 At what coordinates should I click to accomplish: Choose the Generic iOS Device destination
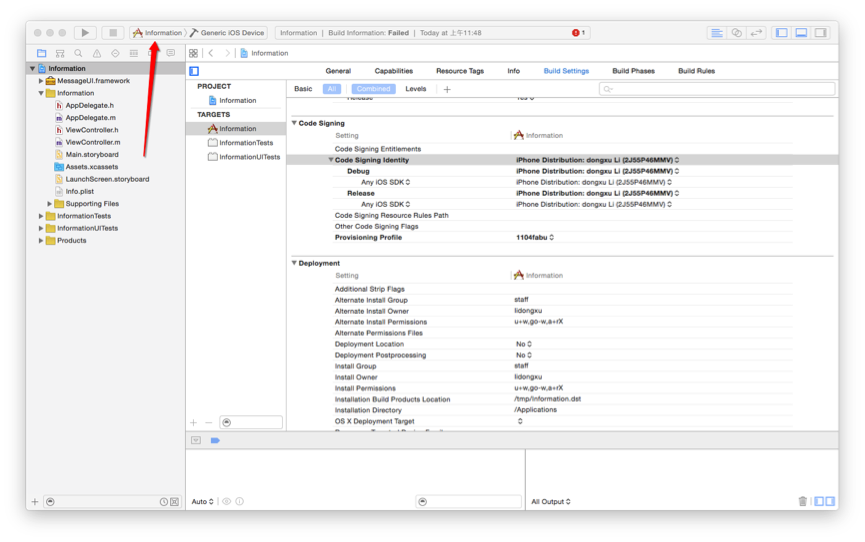[x=227, y=33]
